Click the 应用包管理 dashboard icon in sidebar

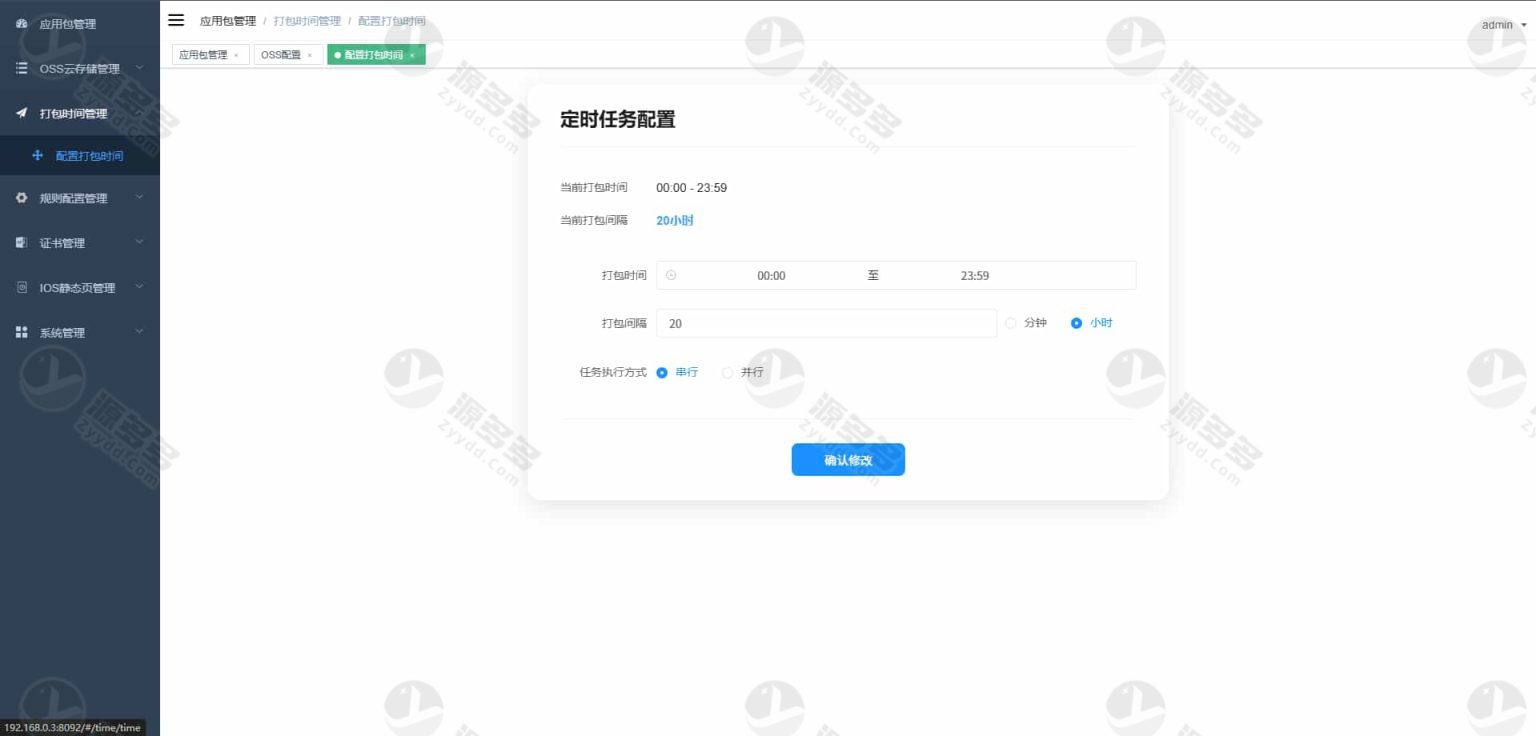tap(22, 24)
